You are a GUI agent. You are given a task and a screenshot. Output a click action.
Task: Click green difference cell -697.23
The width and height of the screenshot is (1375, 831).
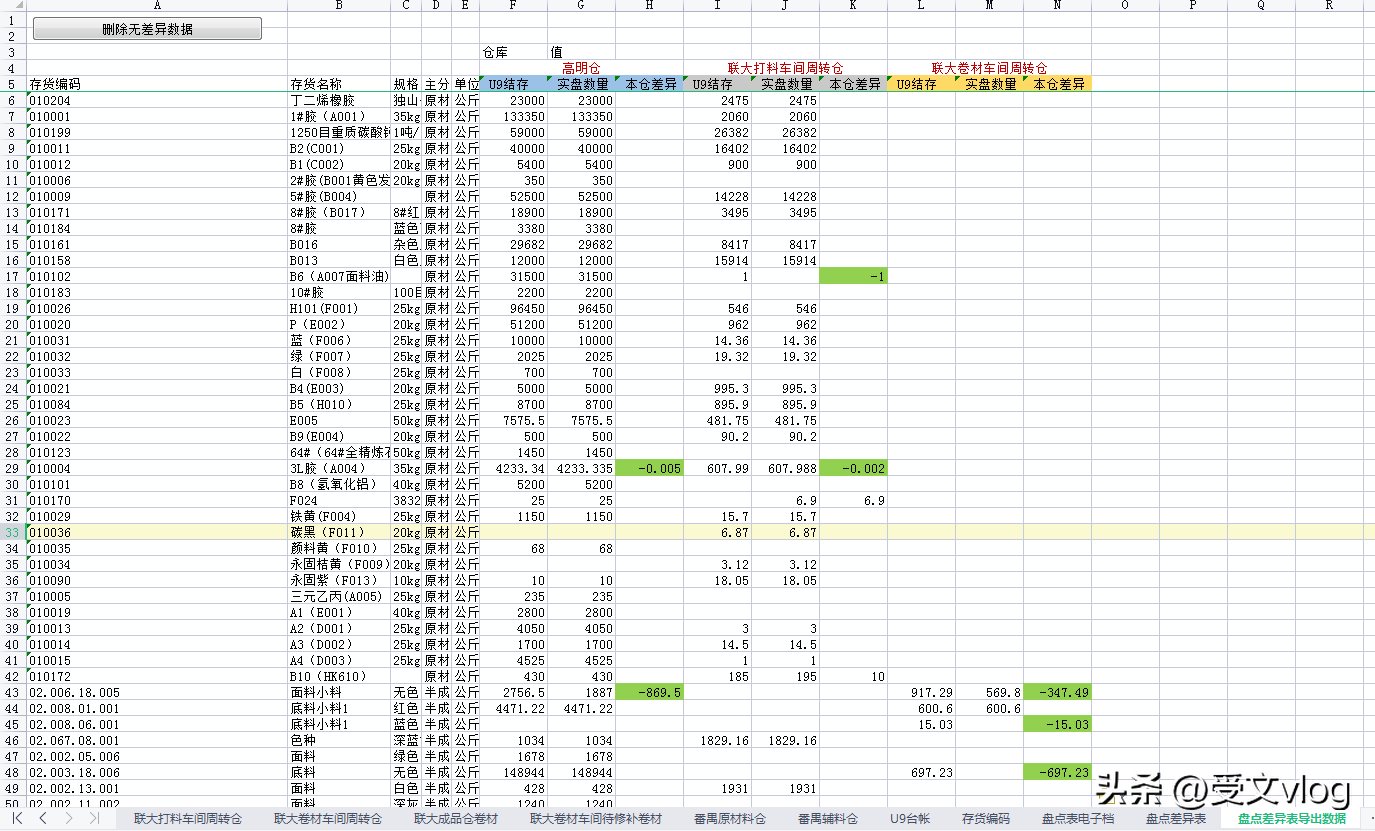tap(1057, 772)
